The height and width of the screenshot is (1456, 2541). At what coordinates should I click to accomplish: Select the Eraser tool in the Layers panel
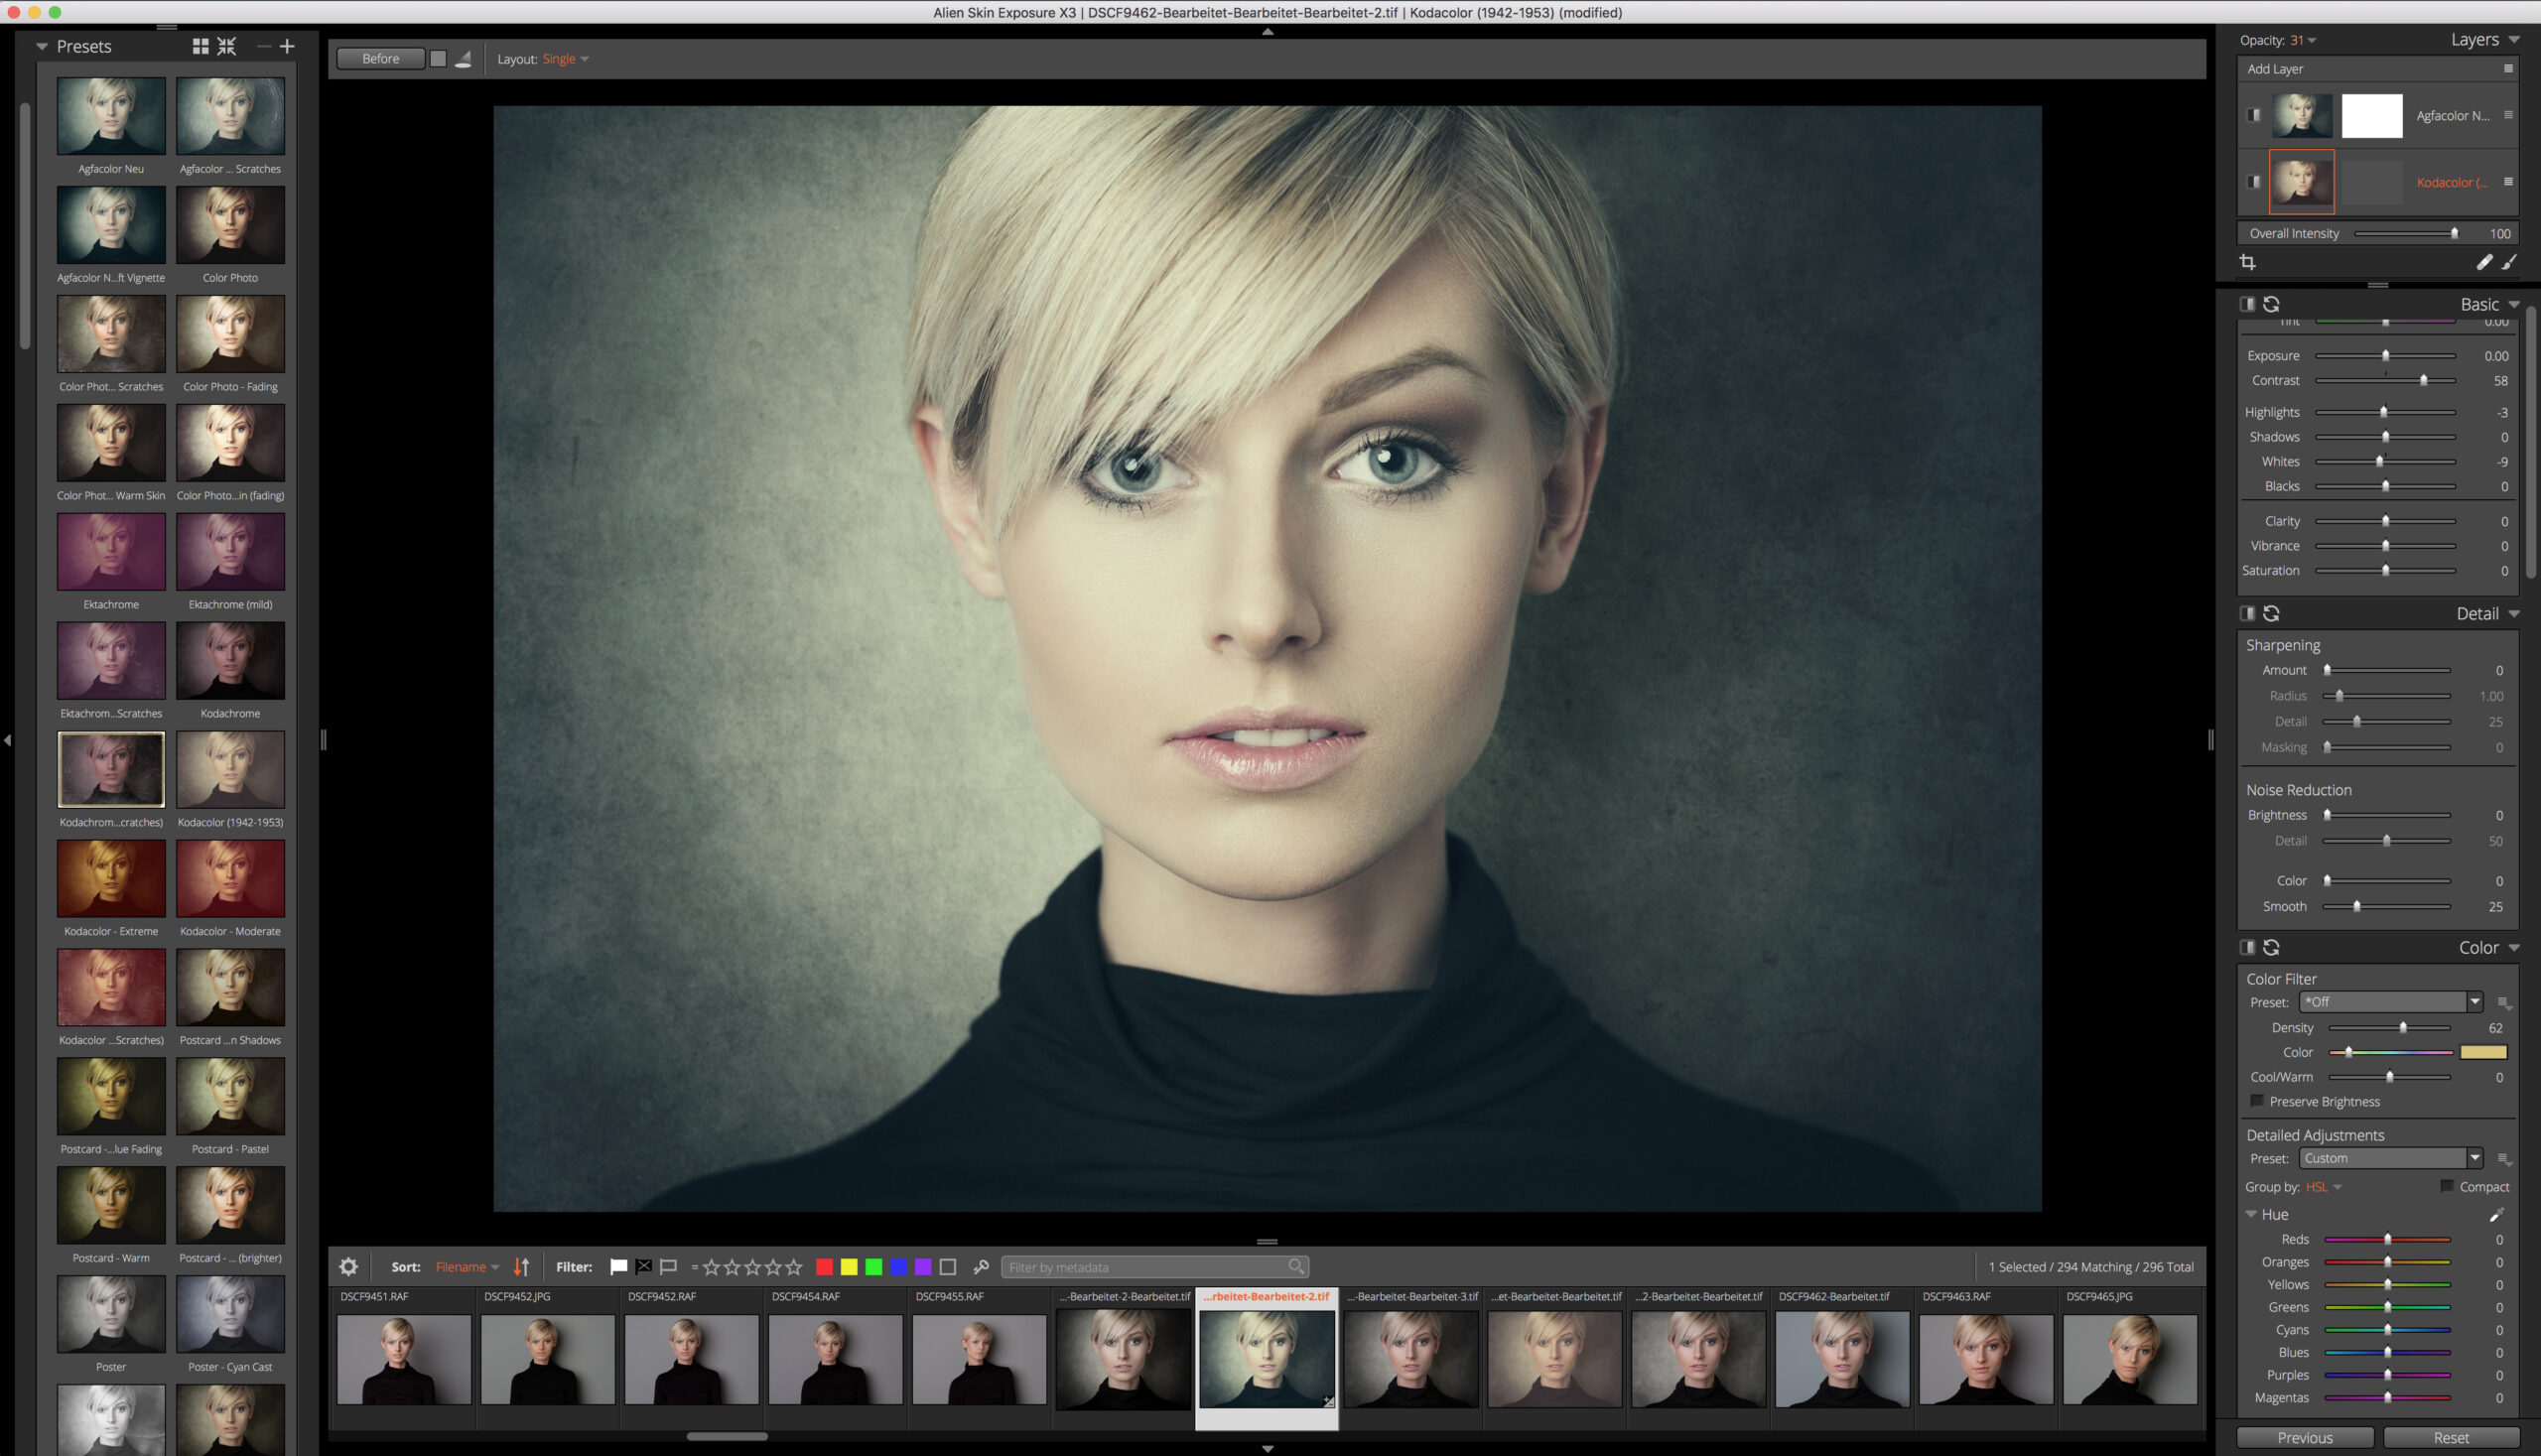click(2485, 262)
